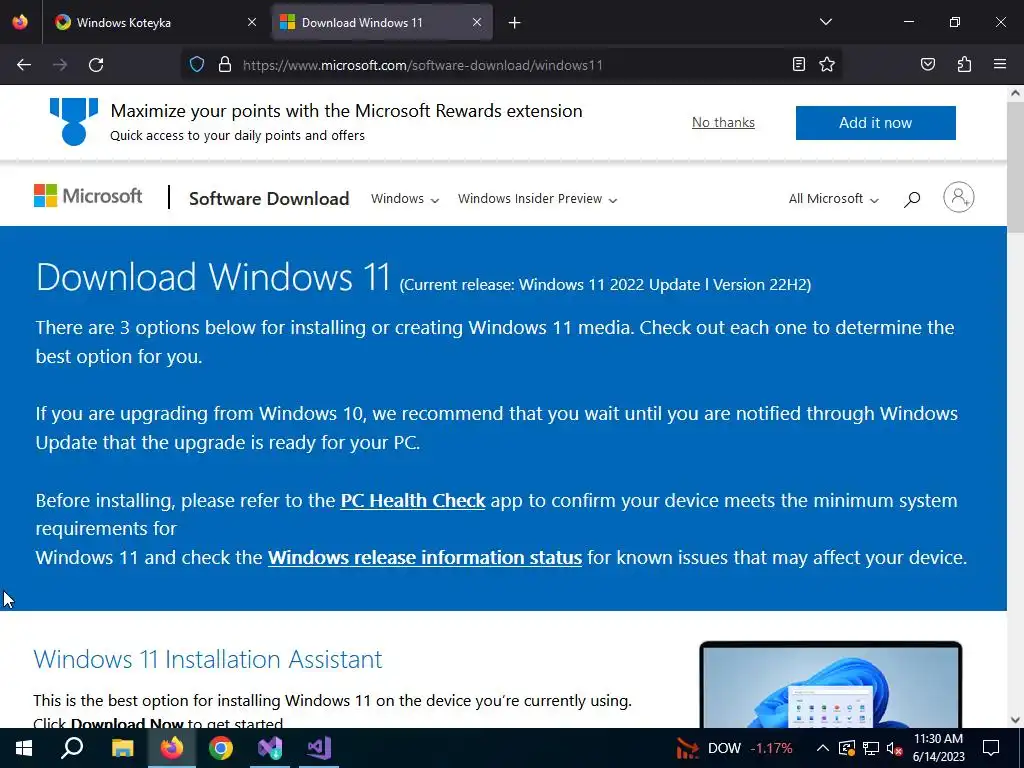Open File Explorer from taskbar
1024x768 pixels.
click(x=122, y=748)
